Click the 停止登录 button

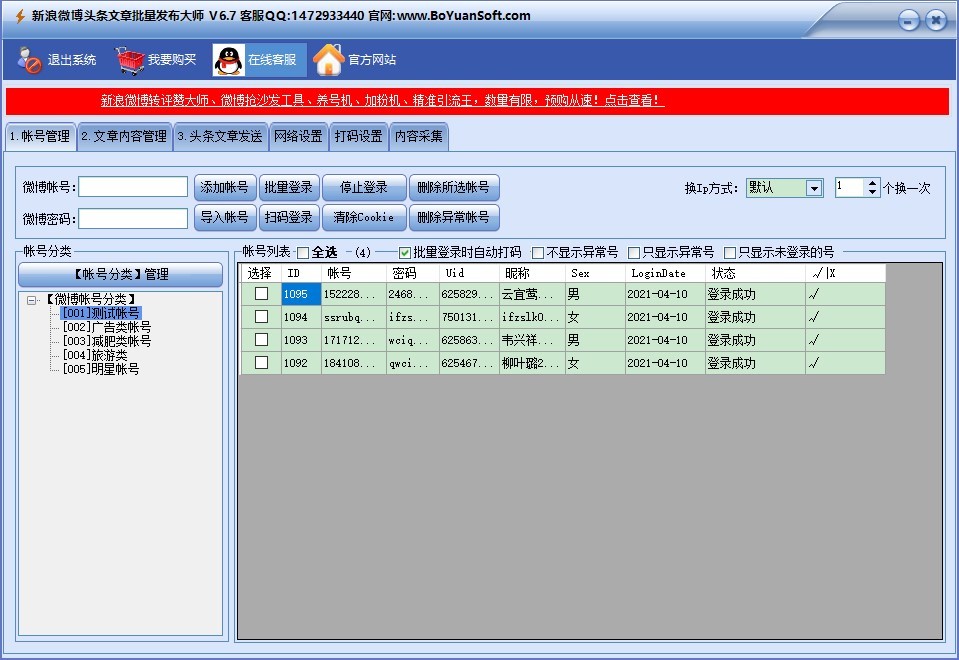pyautogui.click(x=364, y=188)
